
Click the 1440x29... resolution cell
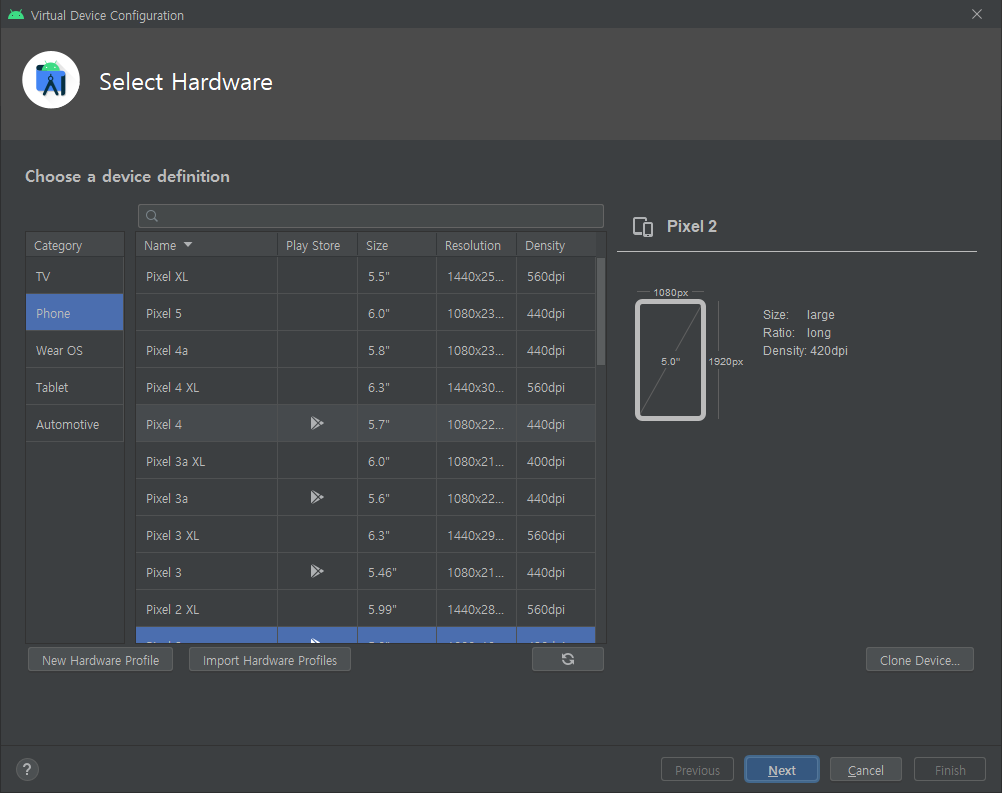click(475, 535)
